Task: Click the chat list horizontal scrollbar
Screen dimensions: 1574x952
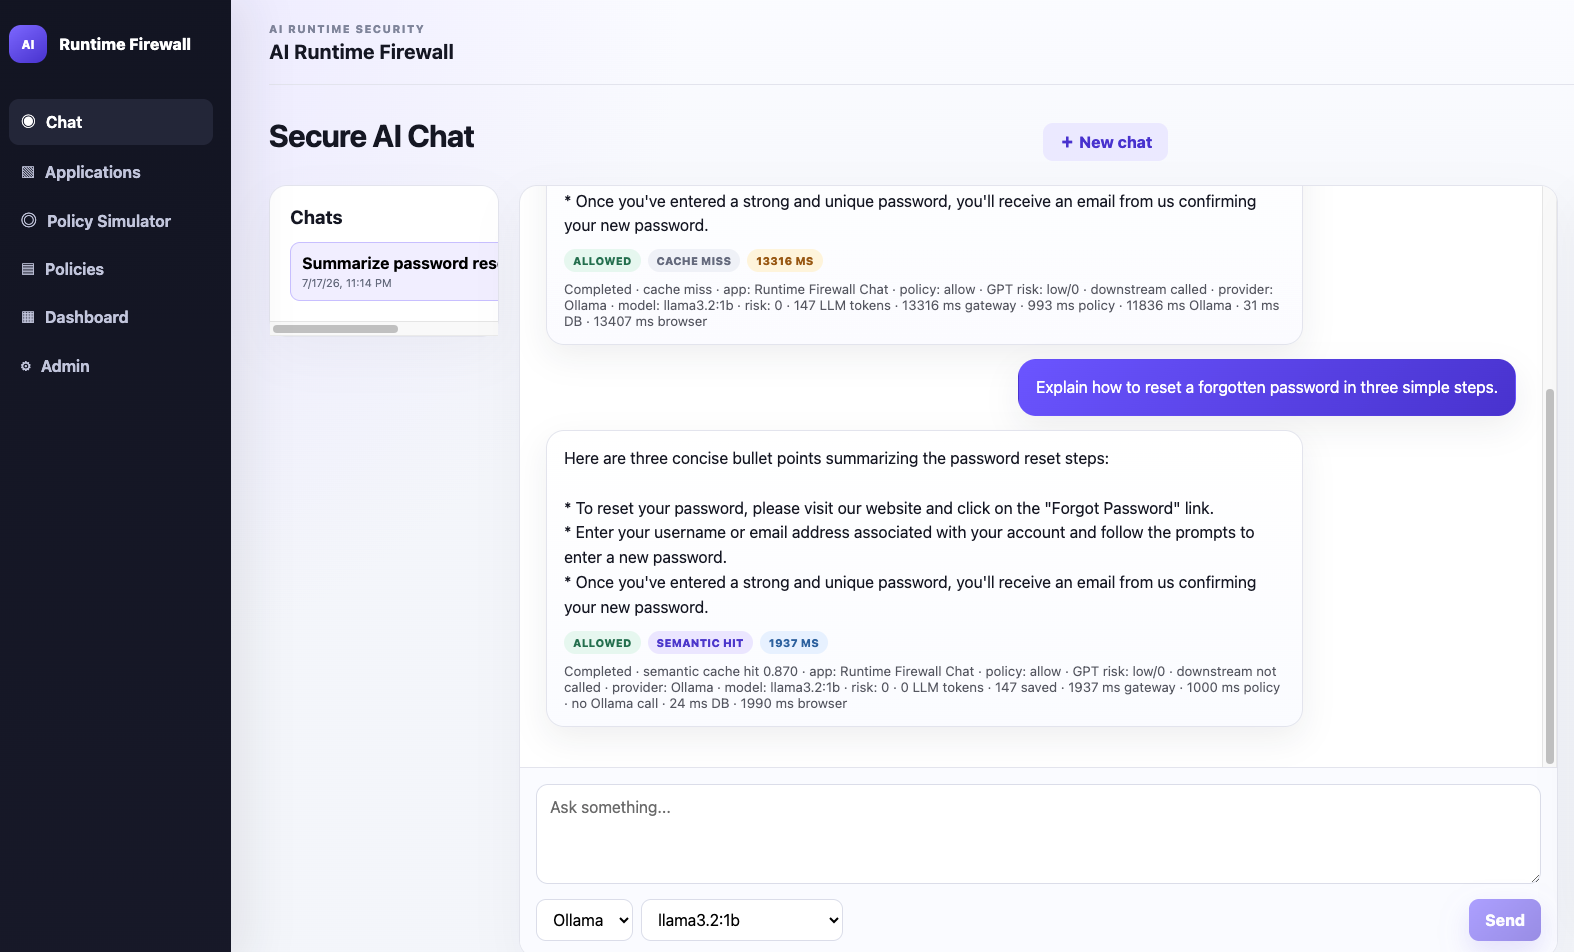Action: tap(335, 329)
